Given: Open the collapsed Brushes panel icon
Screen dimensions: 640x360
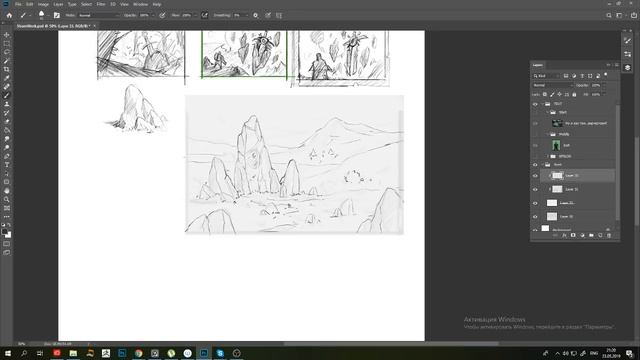Looking at the screenshot, I should pos(627,40).
